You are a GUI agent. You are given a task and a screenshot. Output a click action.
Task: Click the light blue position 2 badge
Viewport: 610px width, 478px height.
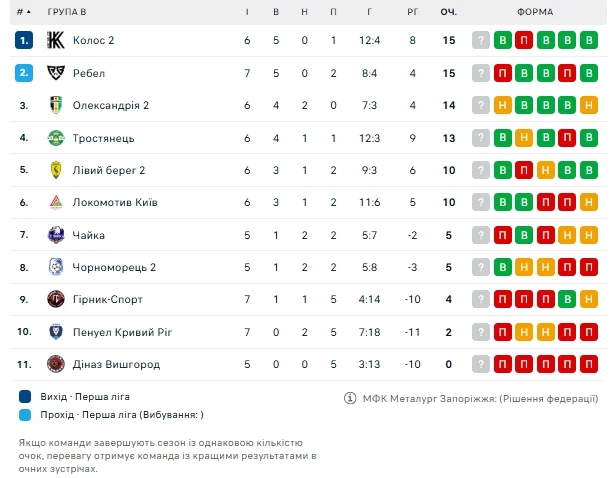[25, 73]
